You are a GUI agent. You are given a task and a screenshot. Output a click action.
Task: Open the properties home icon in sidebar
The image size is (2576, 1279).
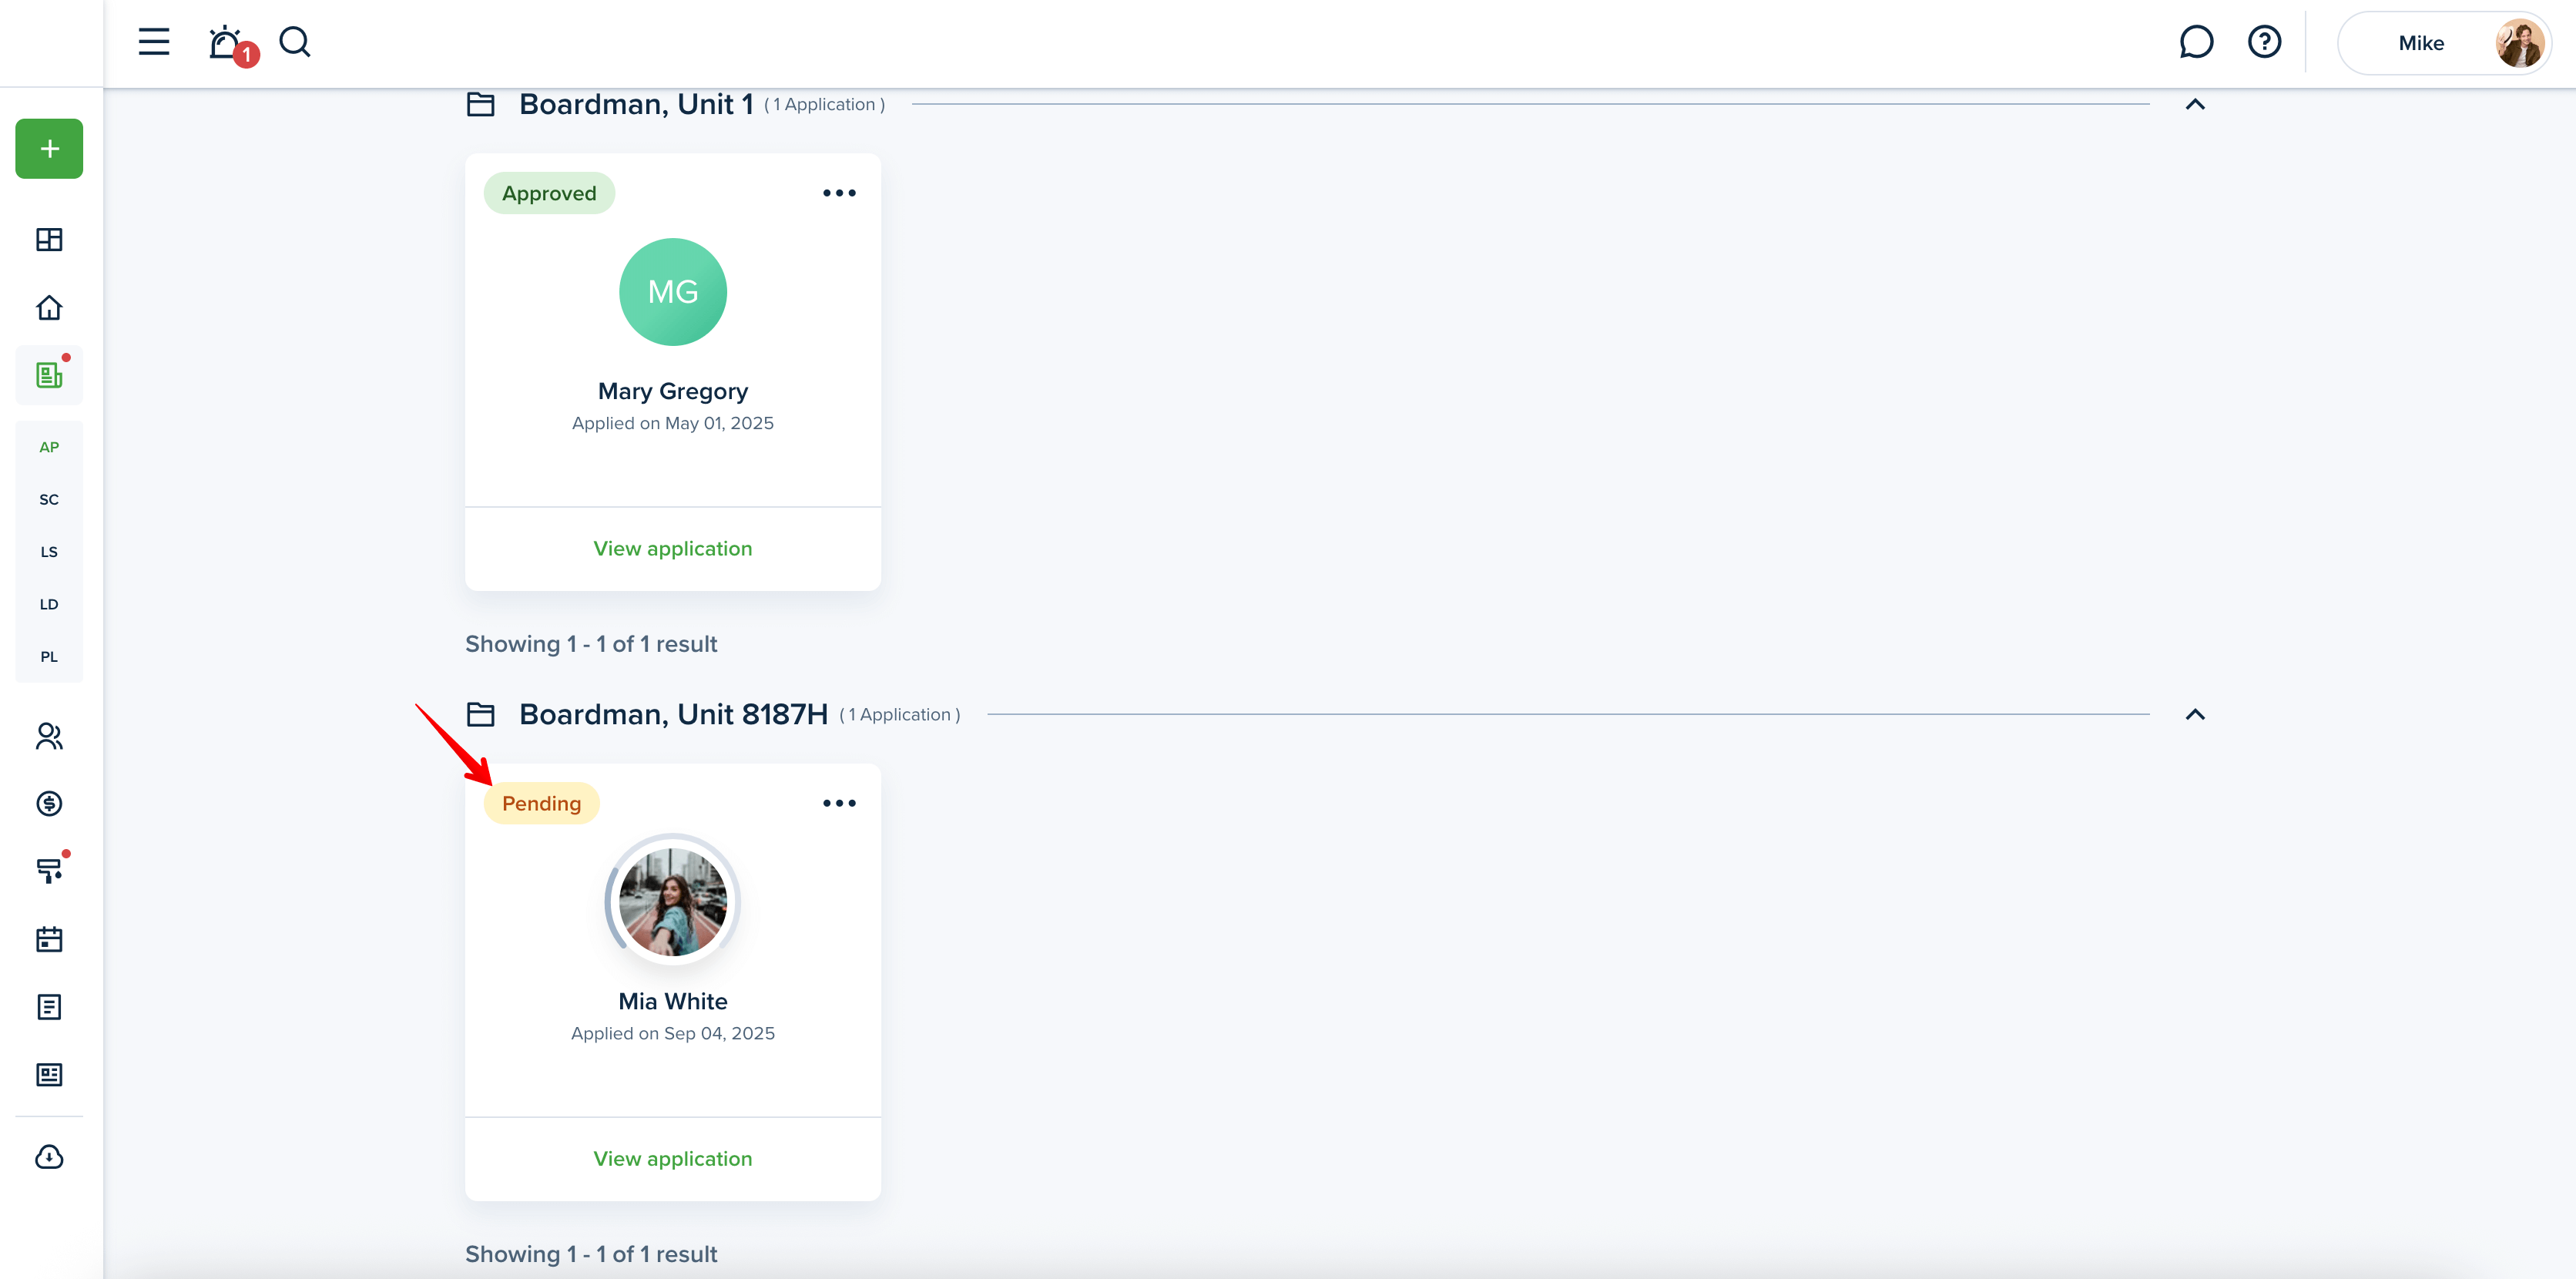pyautogui.click(x=49, y=307)
